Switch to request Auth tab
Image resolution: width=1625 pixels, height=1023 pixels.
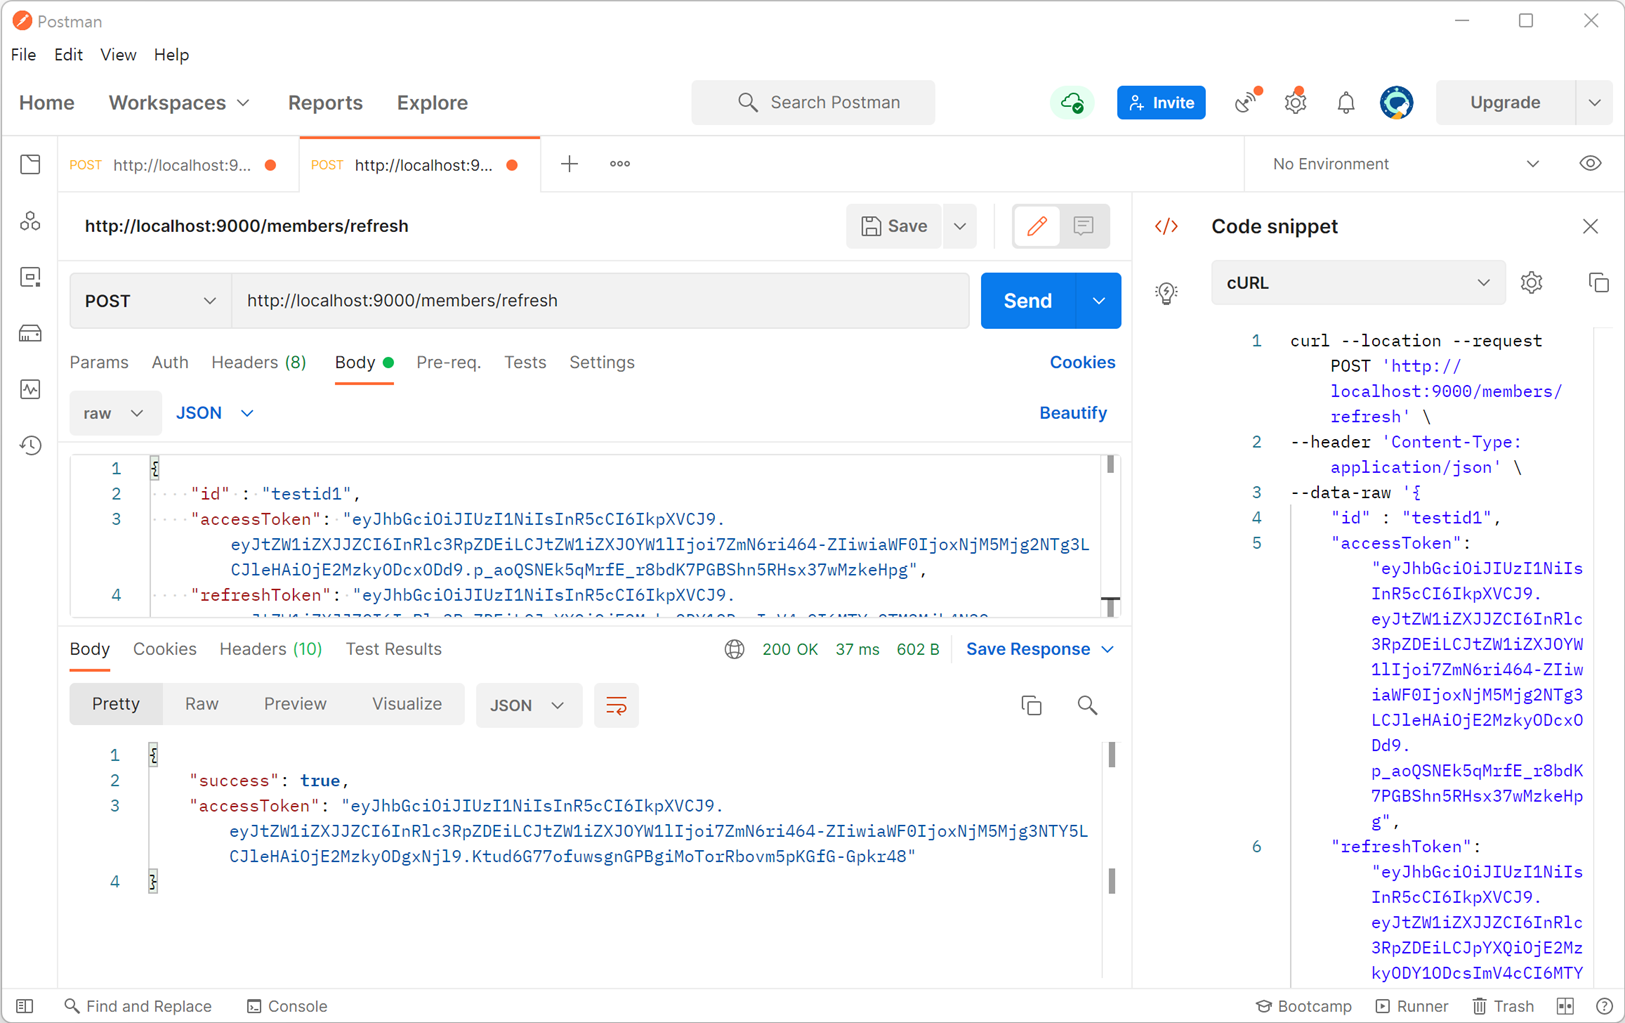pyautogui.click(x=170, y=363)
